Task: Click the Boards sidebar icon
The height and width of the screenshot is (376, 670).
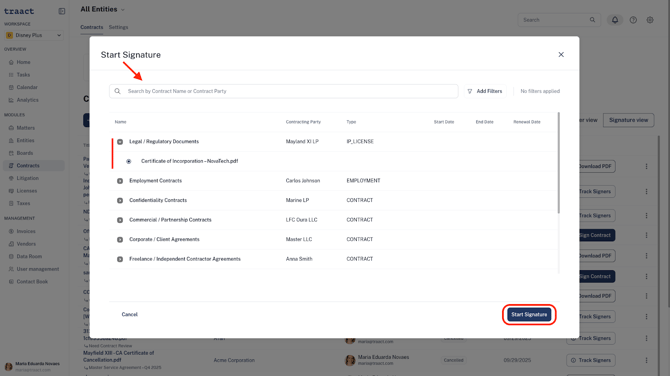Action: point(11,153)
